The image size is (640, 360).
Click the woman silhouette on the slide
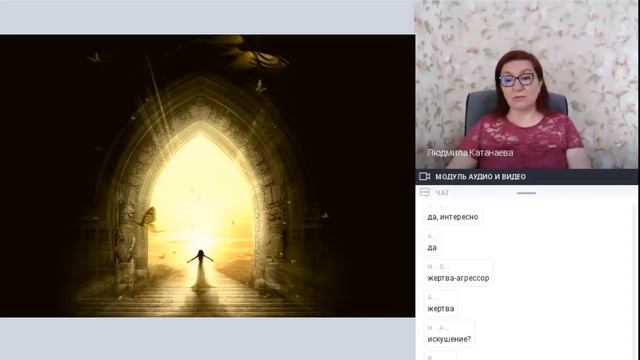[x=200, y=270]
